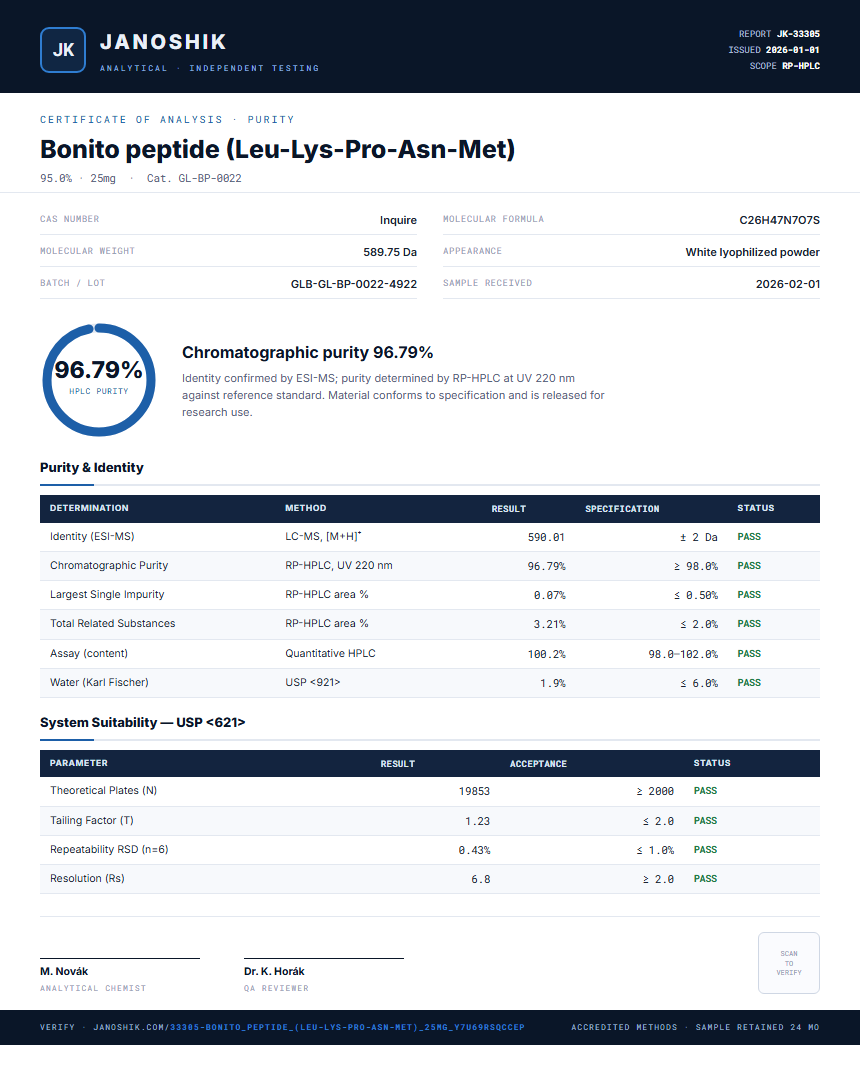The width and height of the screenshot is (860, 1073).
Task: Click the CAS number value Inquire
Action: 398,220
